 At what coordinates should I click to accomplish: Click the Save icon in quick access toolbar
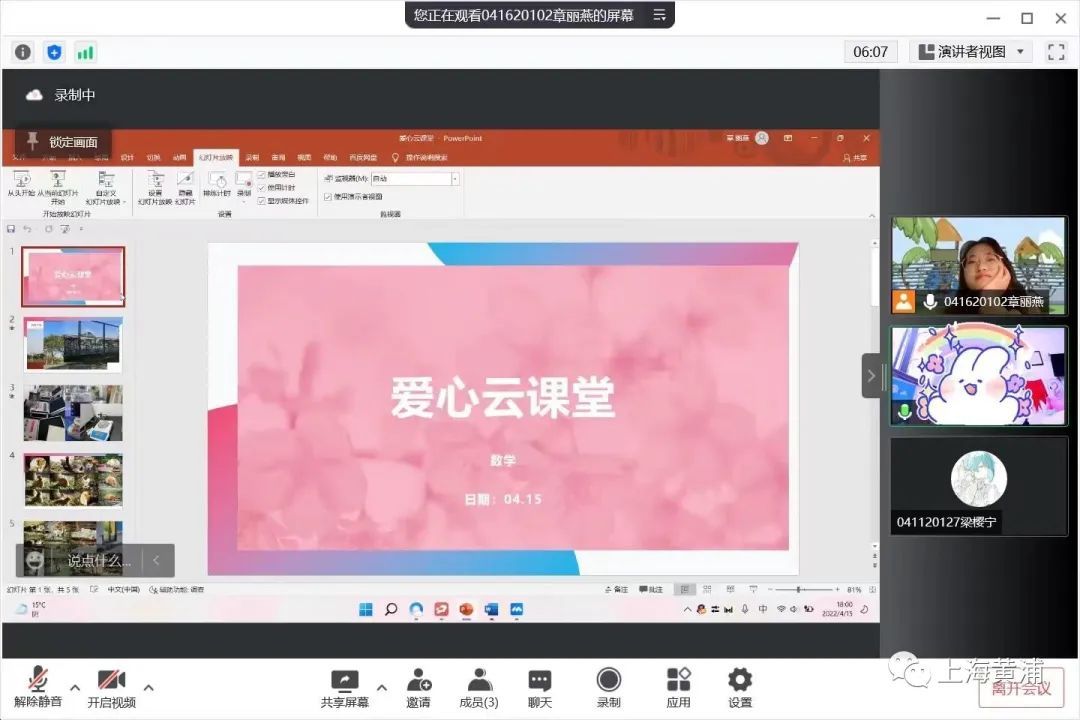11,229
